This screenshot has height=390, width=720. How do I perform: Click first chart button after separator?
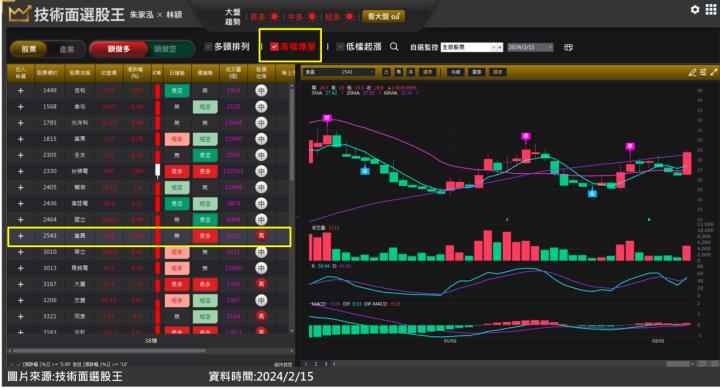point(455,72)
